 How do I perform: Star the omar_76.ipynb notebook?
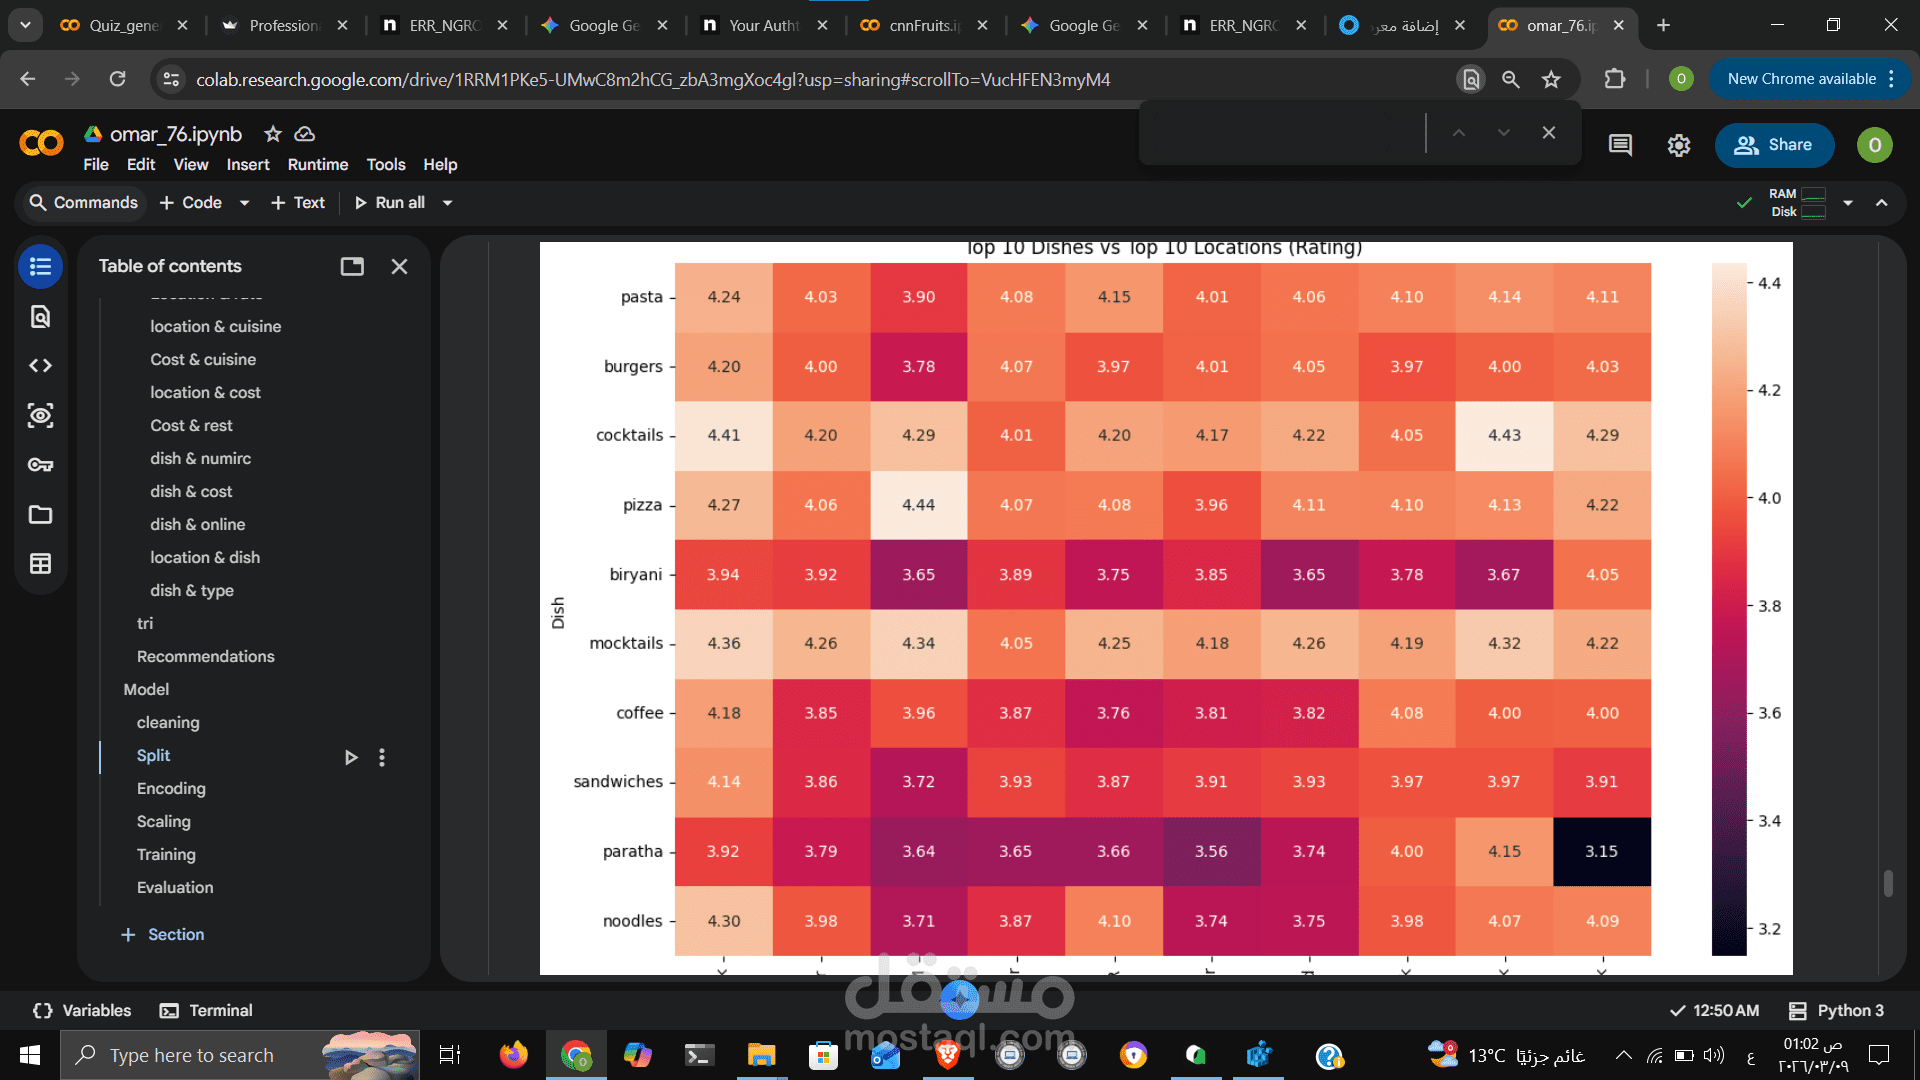click(272, 134)
